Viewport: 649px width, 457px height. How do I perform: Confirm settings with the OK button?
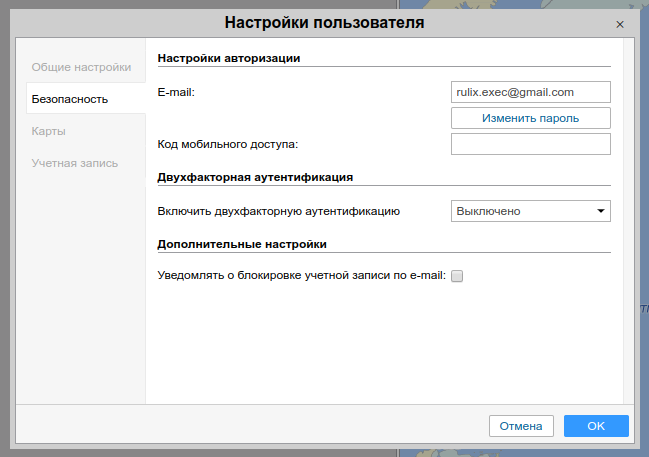click(596, 426)
